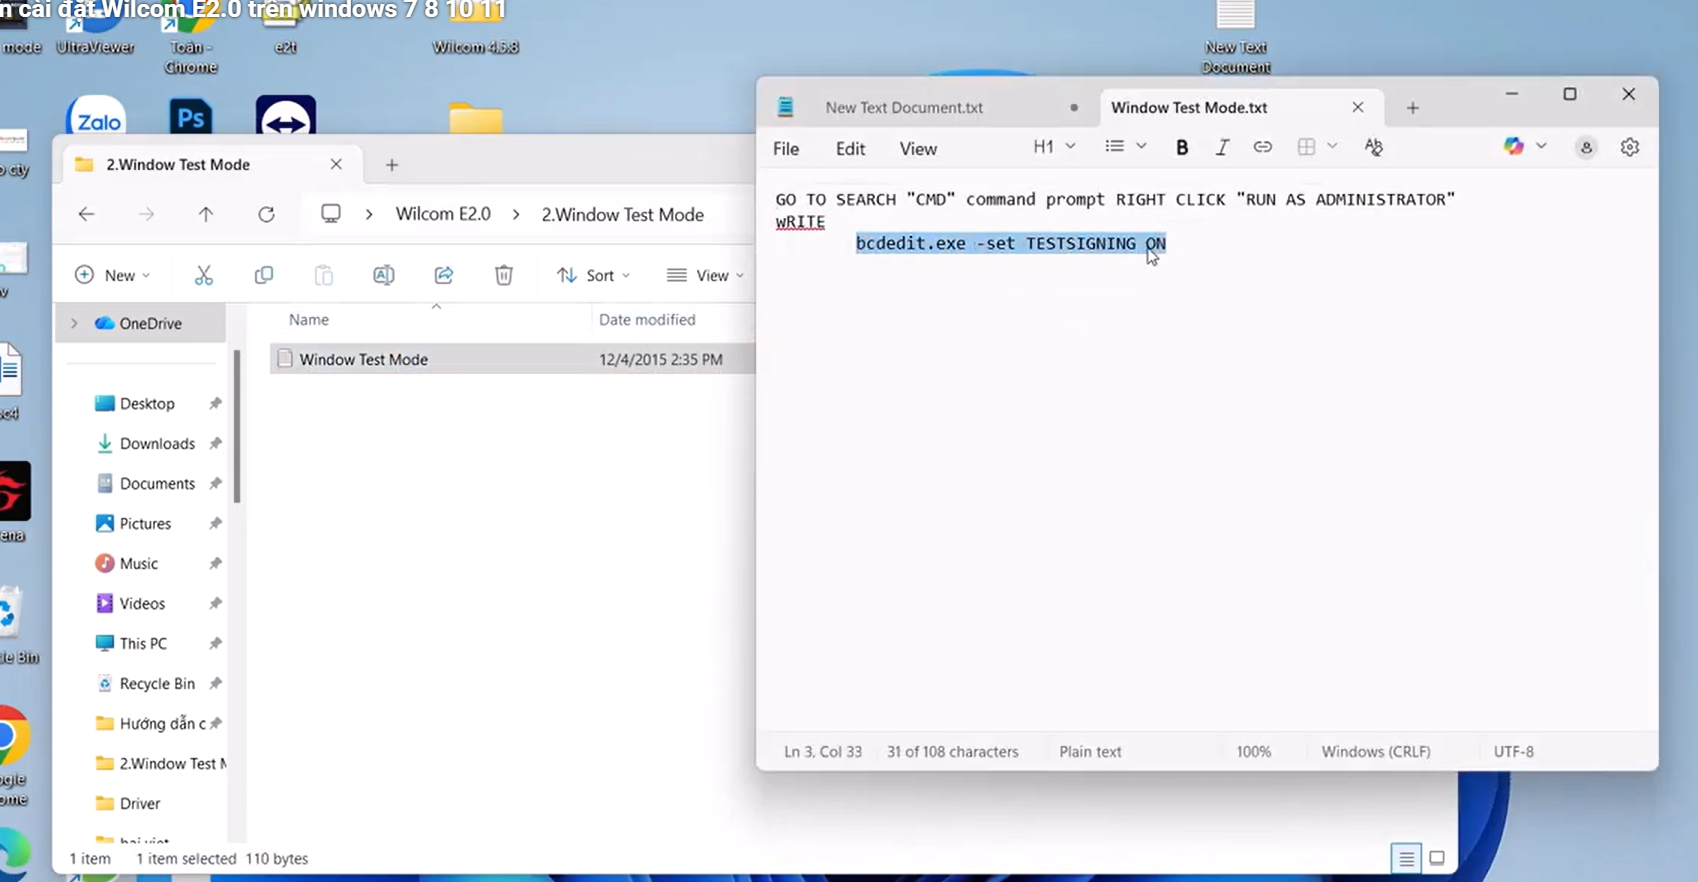Toggle bold formatting in Notepad
The image size is (1698, 882).
1182,147
